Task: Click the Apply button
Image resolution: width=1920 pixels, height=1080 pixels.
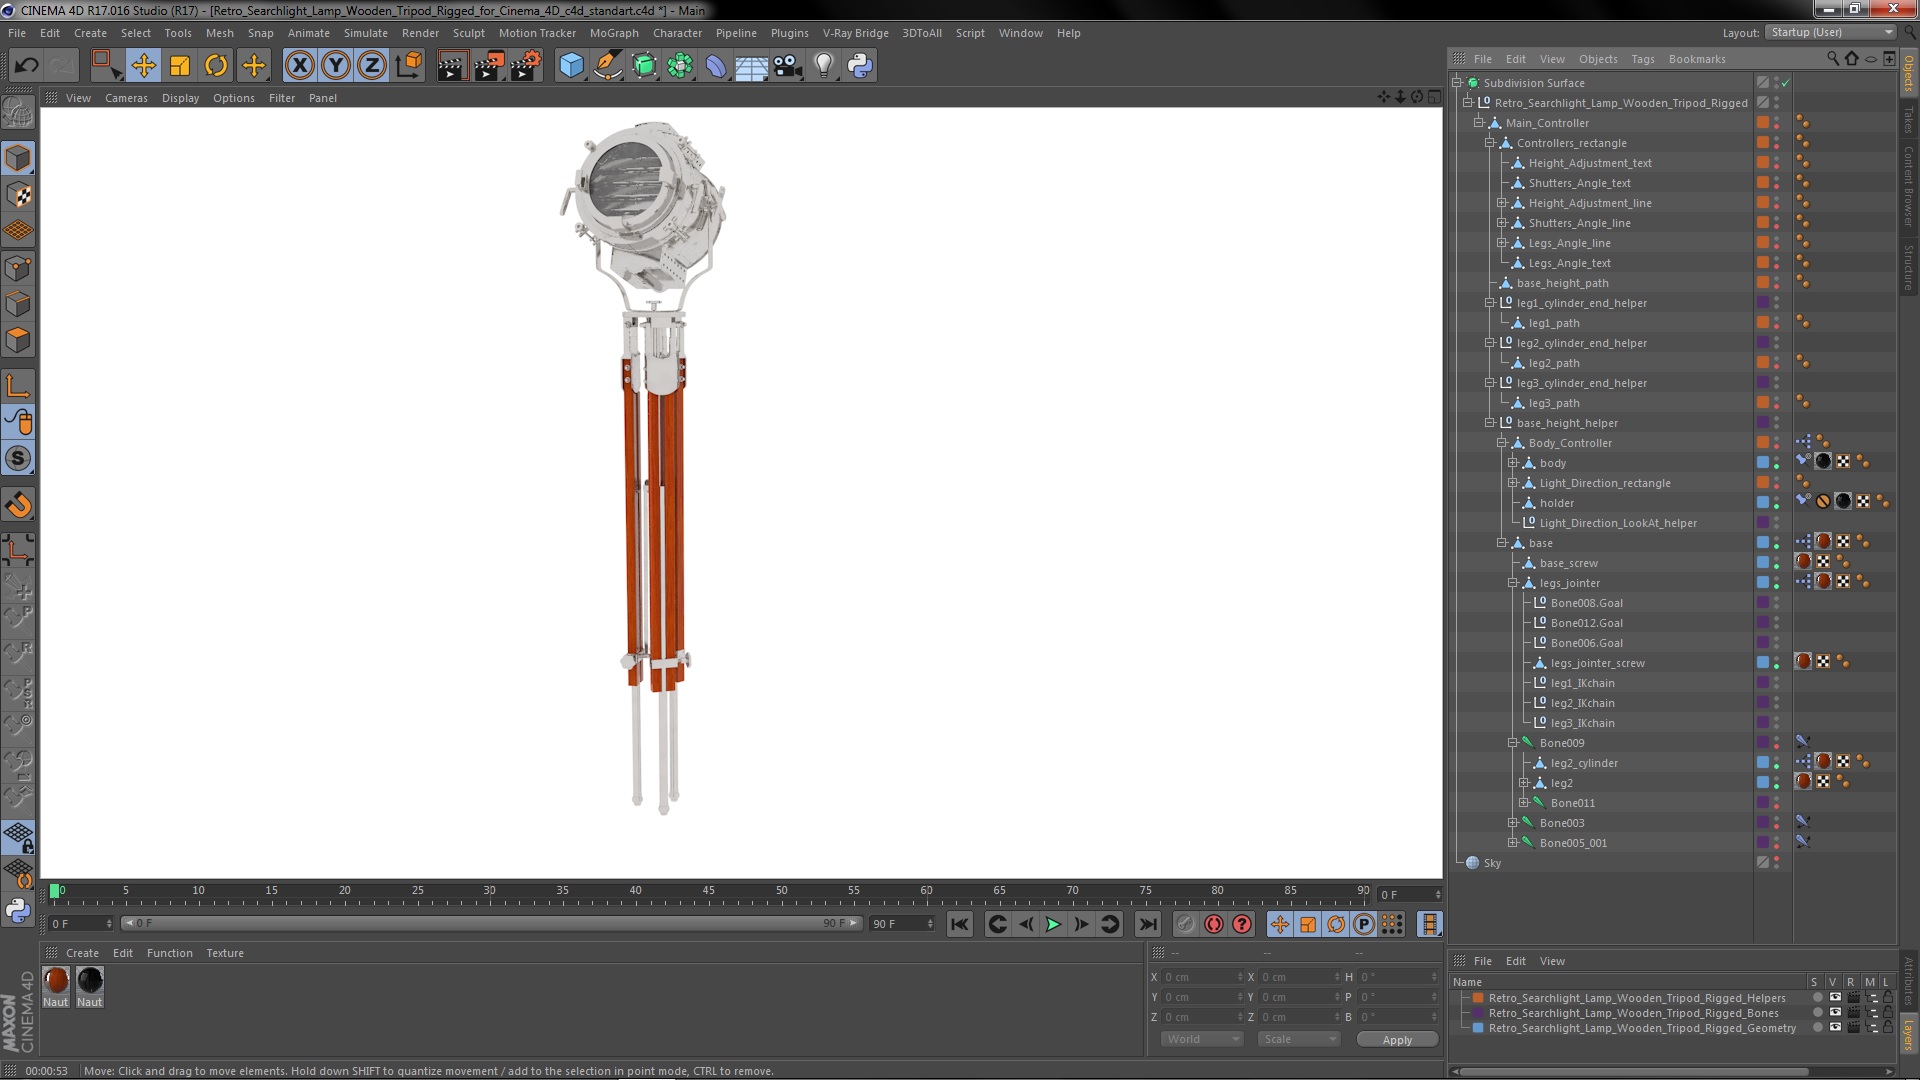Action: click(1396, 1040)
